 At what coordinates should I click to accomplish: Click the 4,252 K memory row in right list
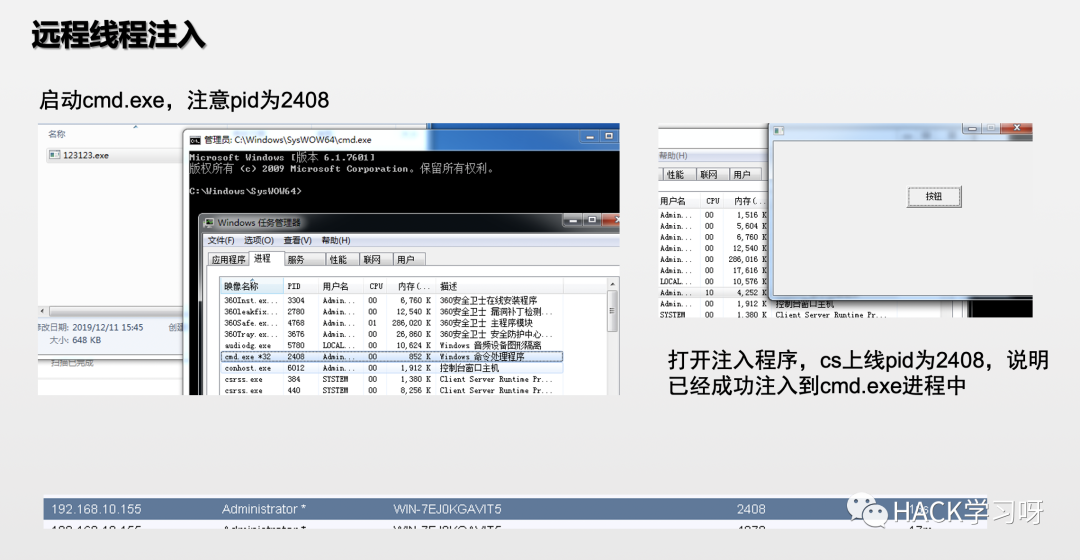tap(714, 293)
